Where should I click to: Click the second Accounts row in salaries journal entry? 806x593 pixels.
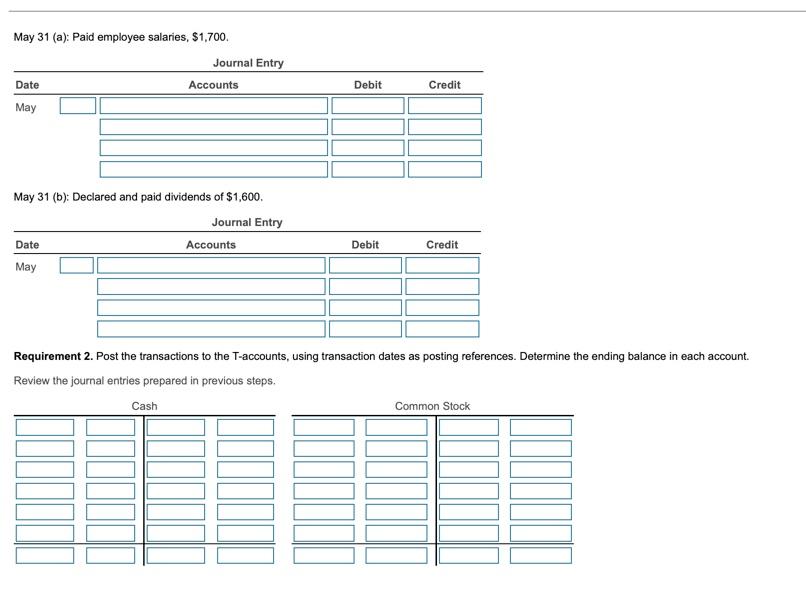point(213,126)
